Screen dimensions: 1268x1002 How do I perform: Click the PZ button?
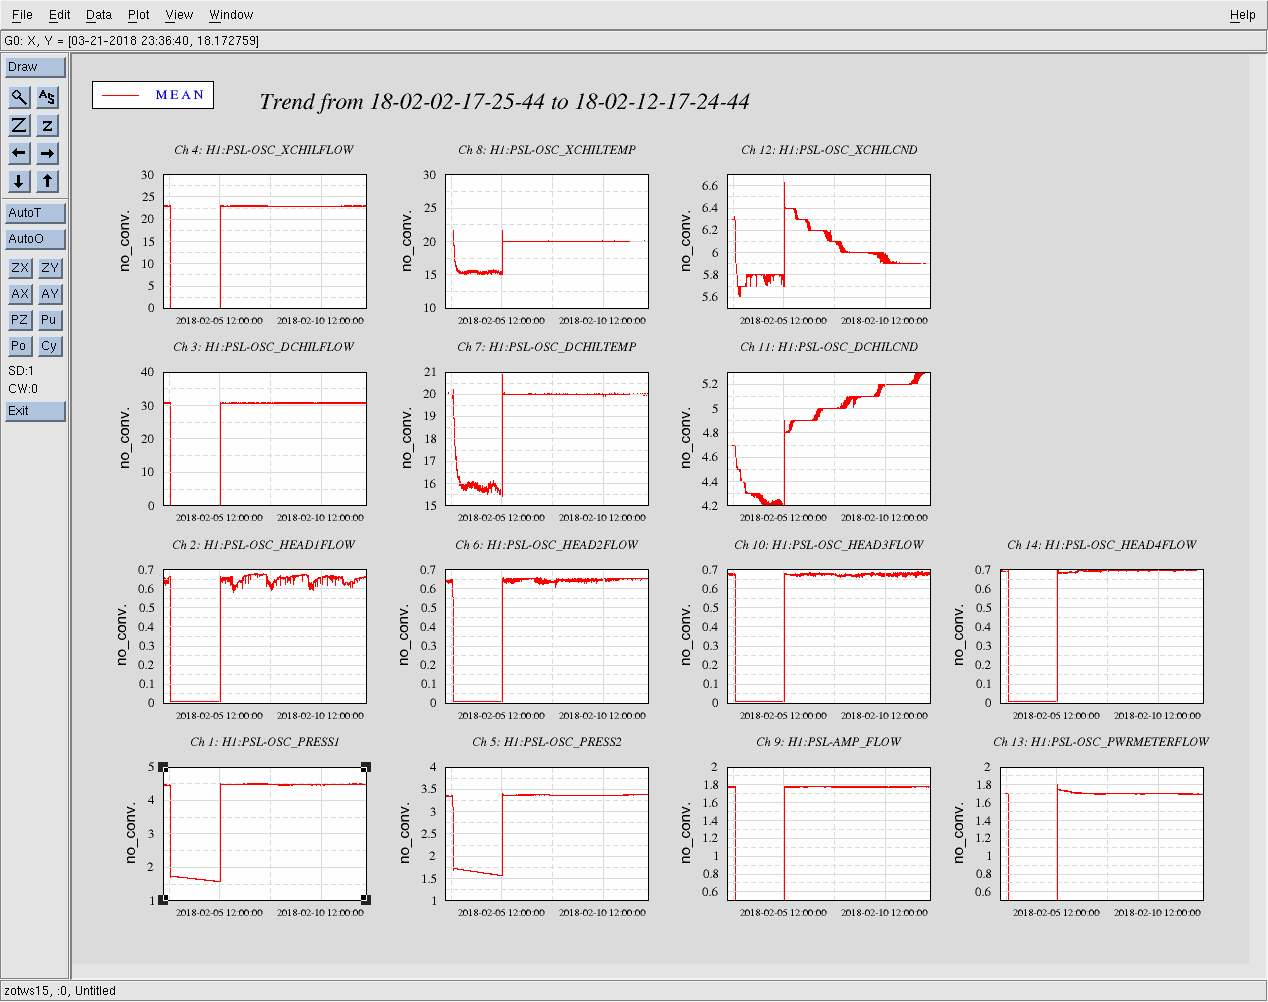tap(19, 320)
